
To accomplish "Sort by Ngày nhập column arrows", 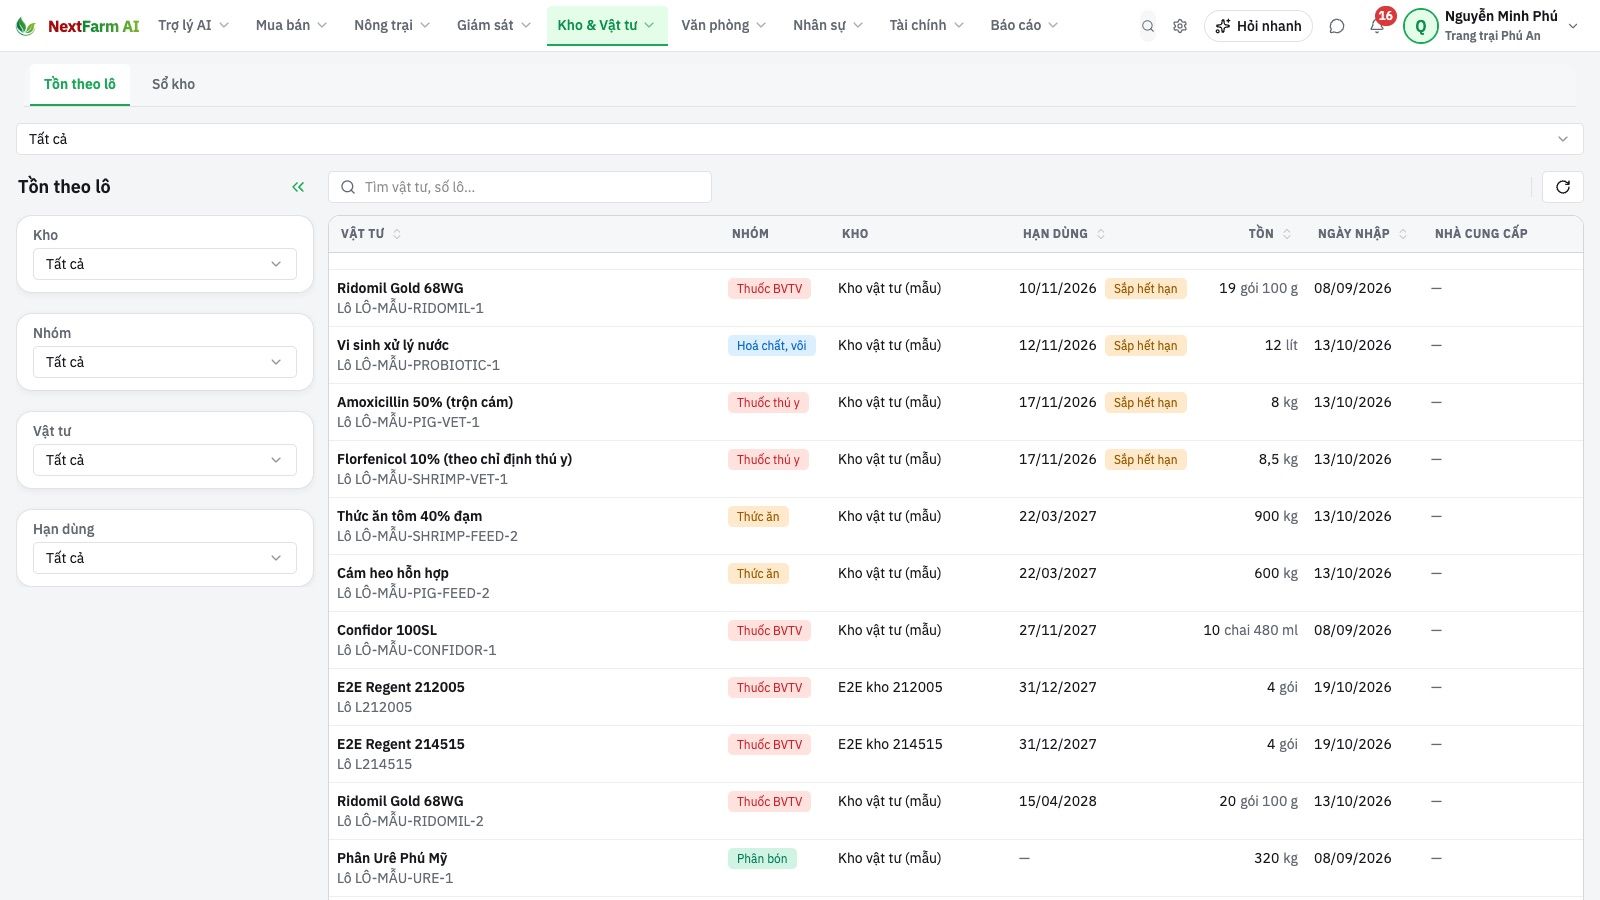I will click(x=1403, y=234).
